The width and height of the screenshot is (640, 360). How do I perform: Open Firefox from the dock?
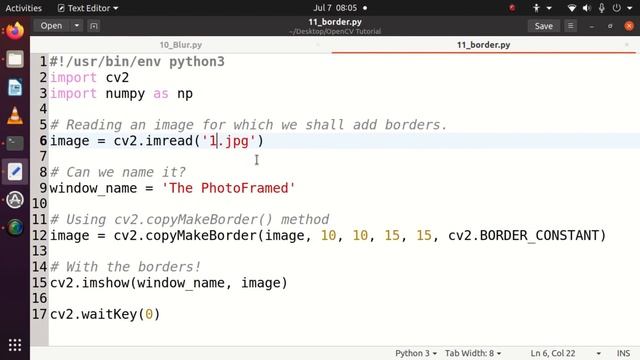(15, 31)
